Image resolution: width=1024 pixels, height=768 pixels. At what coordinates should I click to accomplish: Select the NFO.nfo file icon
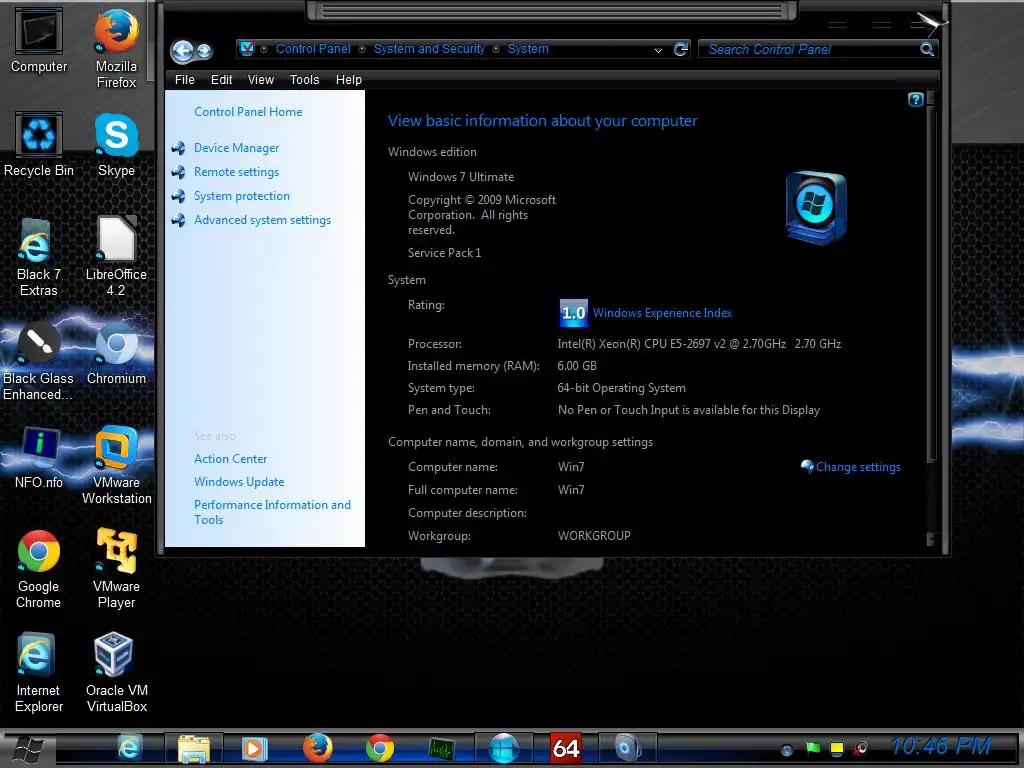[39, 456]
